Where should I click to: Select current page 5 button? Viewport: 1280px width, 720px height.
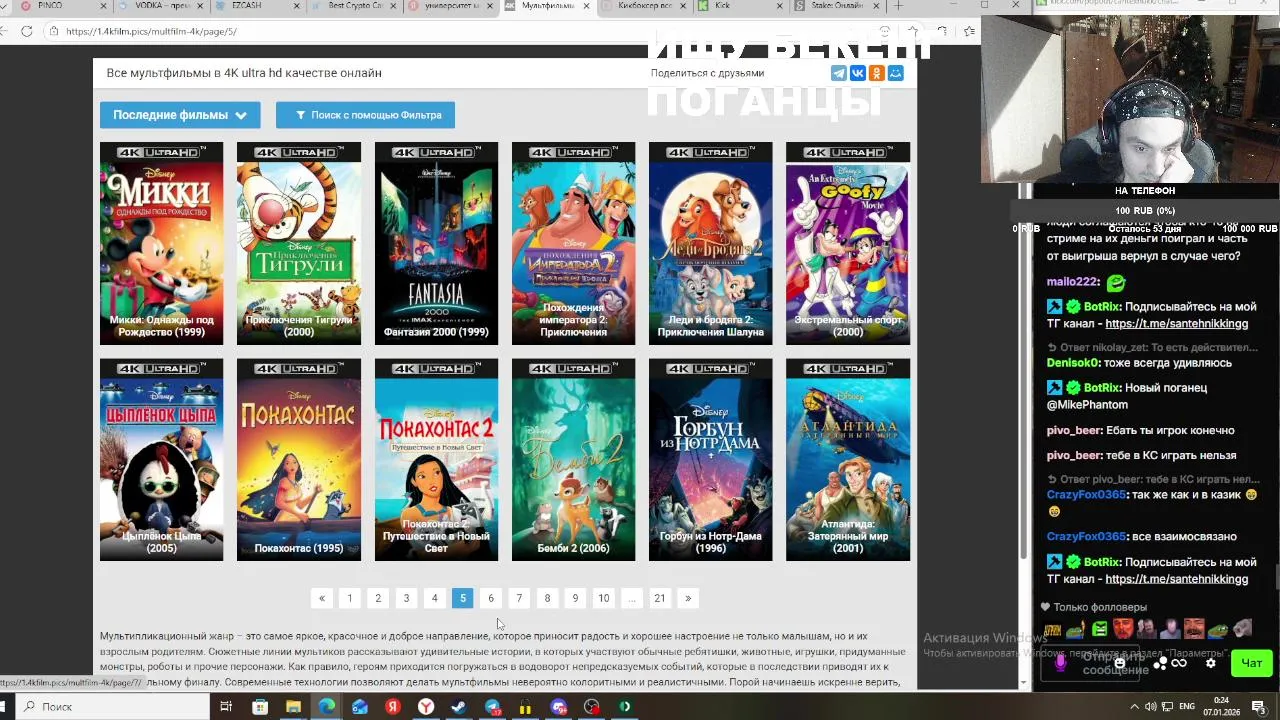pos(463,598)
